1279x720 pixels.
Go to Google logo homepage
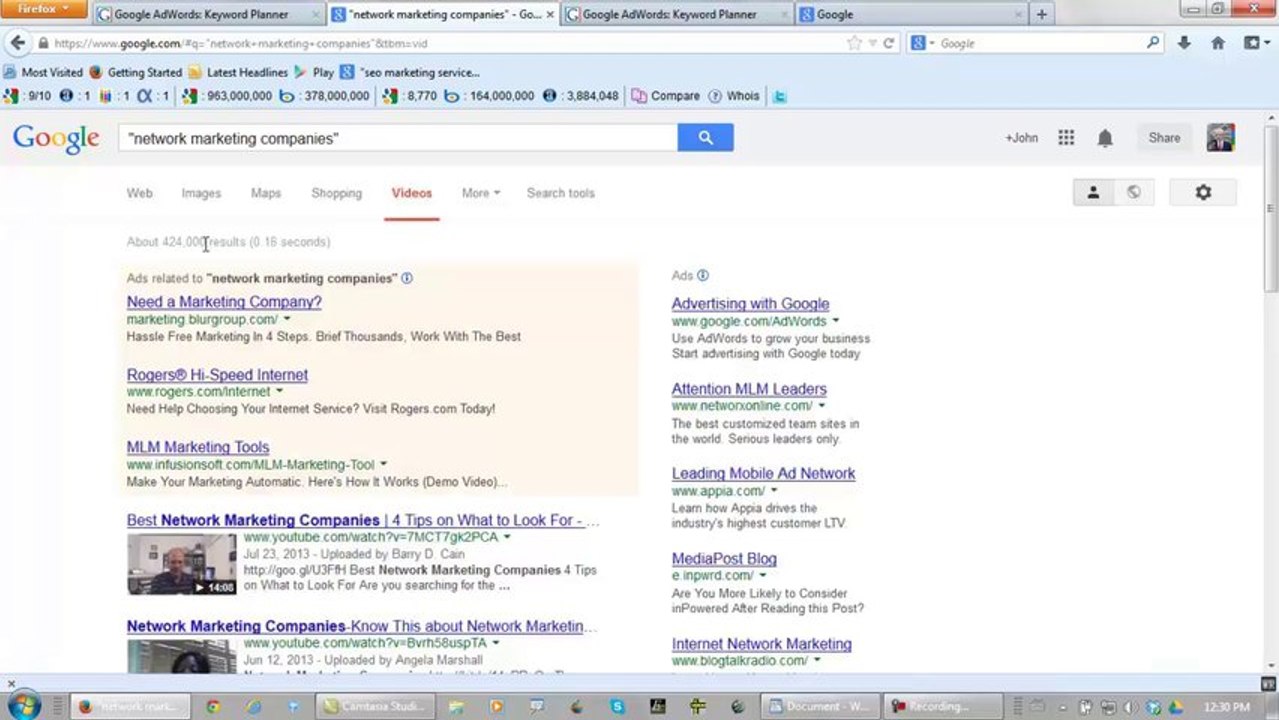tap(56, 139)
